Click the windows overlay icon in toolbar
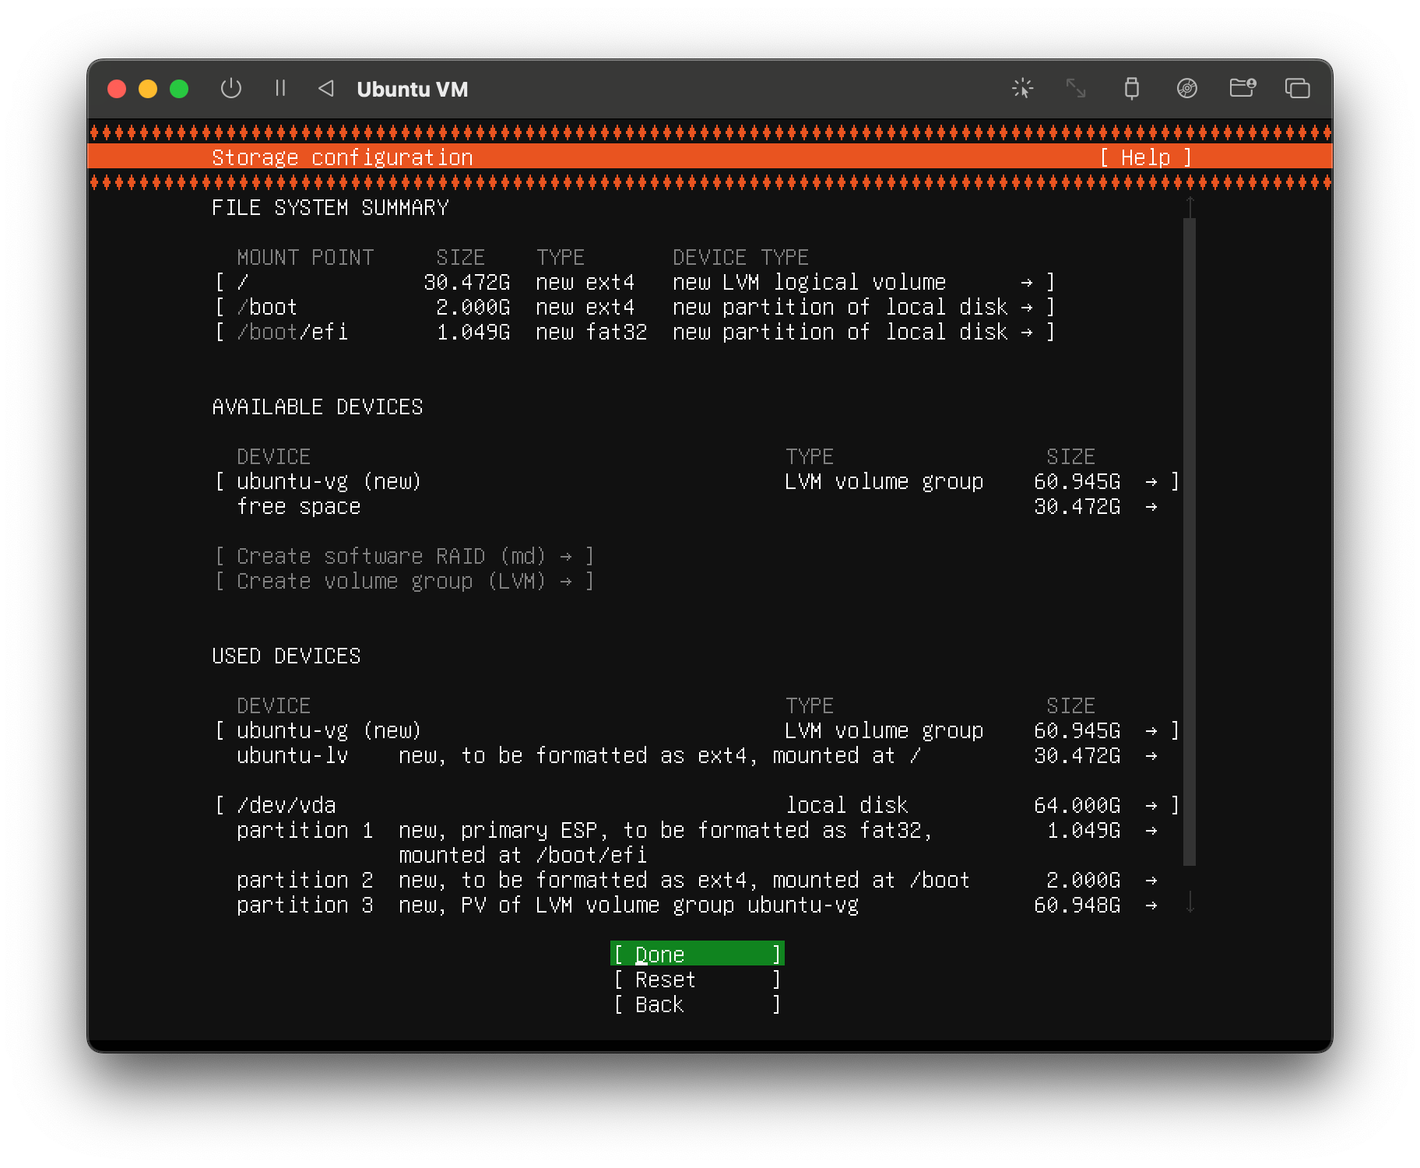 click(1297, 88)
